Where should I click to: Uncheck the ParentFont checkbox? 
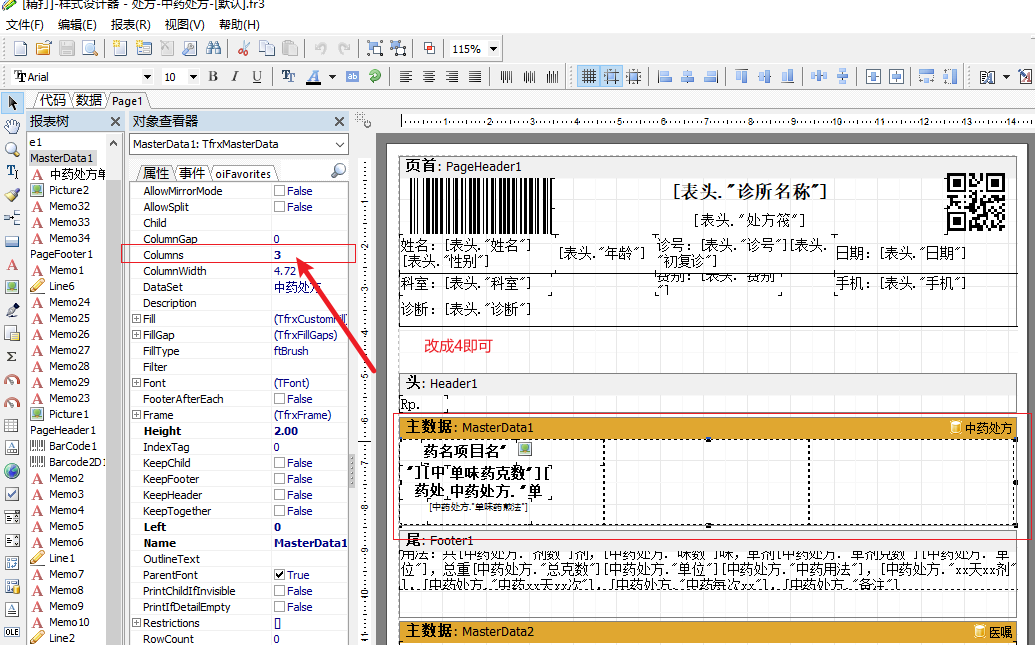click(x=280, y=575)
